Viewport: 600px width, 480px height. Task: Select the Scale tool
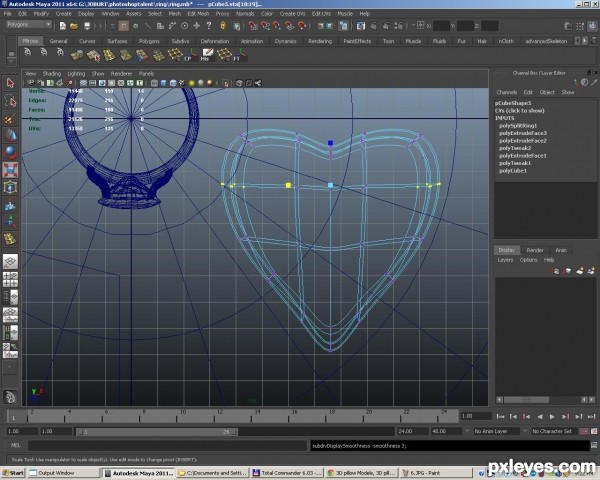[10, 170]
